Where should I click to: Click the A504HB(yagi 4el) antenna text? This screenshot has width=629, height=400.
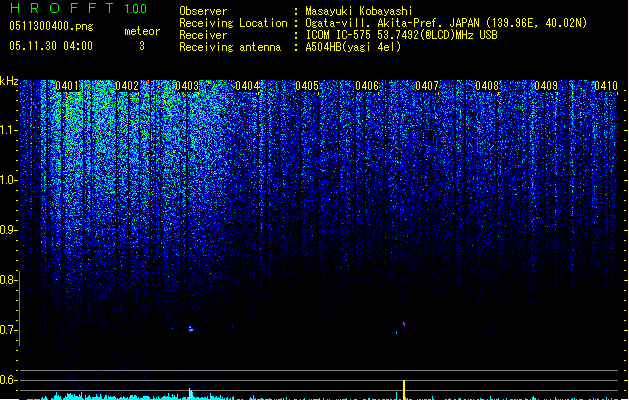click(x=353, y=47)
